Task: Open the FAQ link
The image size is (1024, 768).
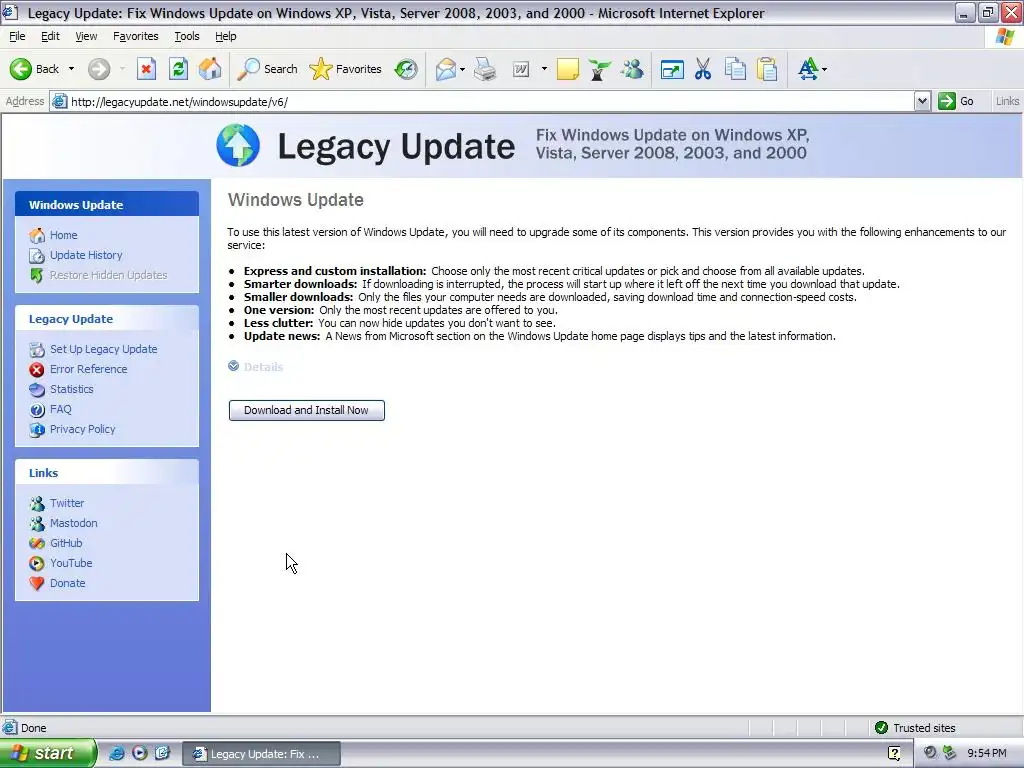Action: [61, 409]
